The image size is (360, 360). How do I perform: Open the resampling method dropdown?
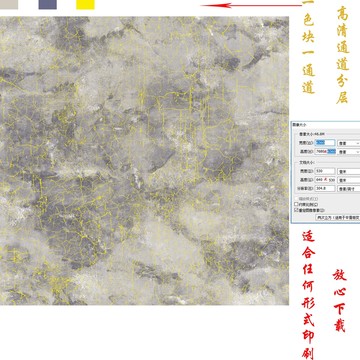(x=337, y=217)
